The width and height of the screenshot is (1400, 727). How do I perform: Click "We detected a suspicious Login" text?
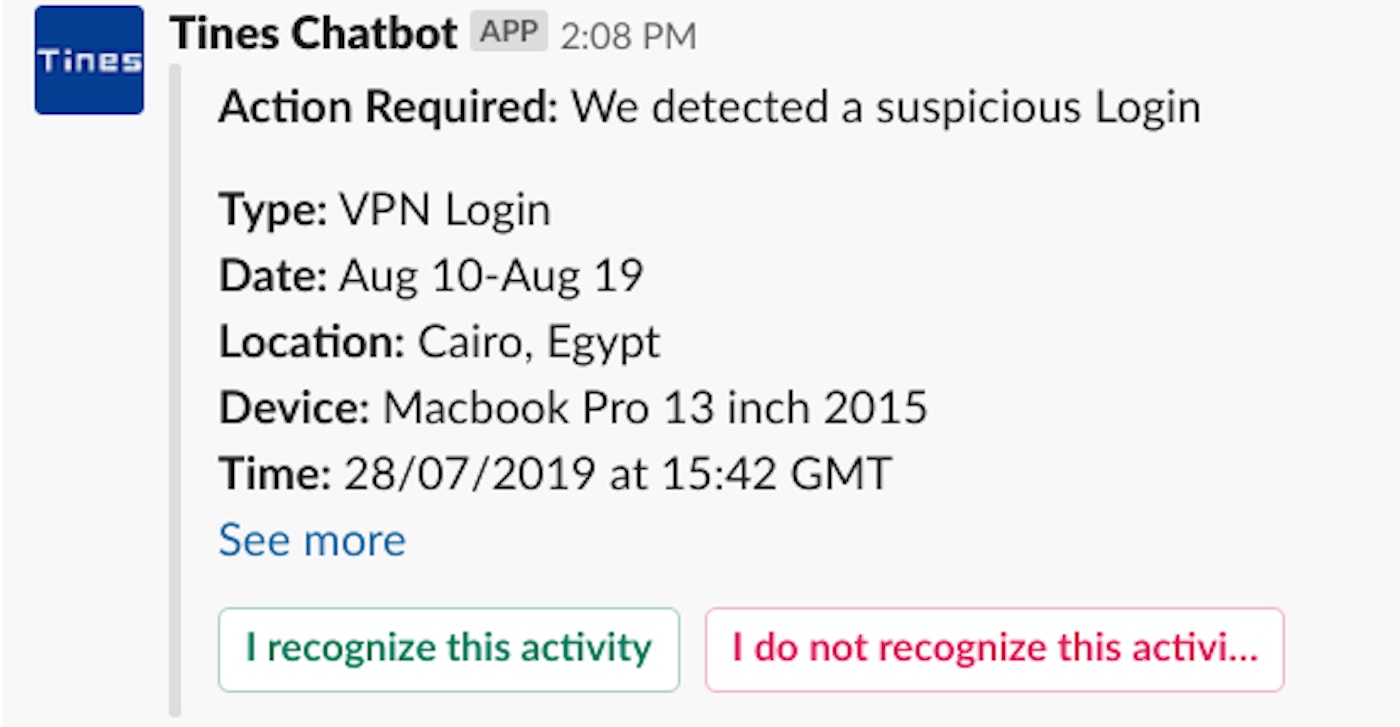886,106
